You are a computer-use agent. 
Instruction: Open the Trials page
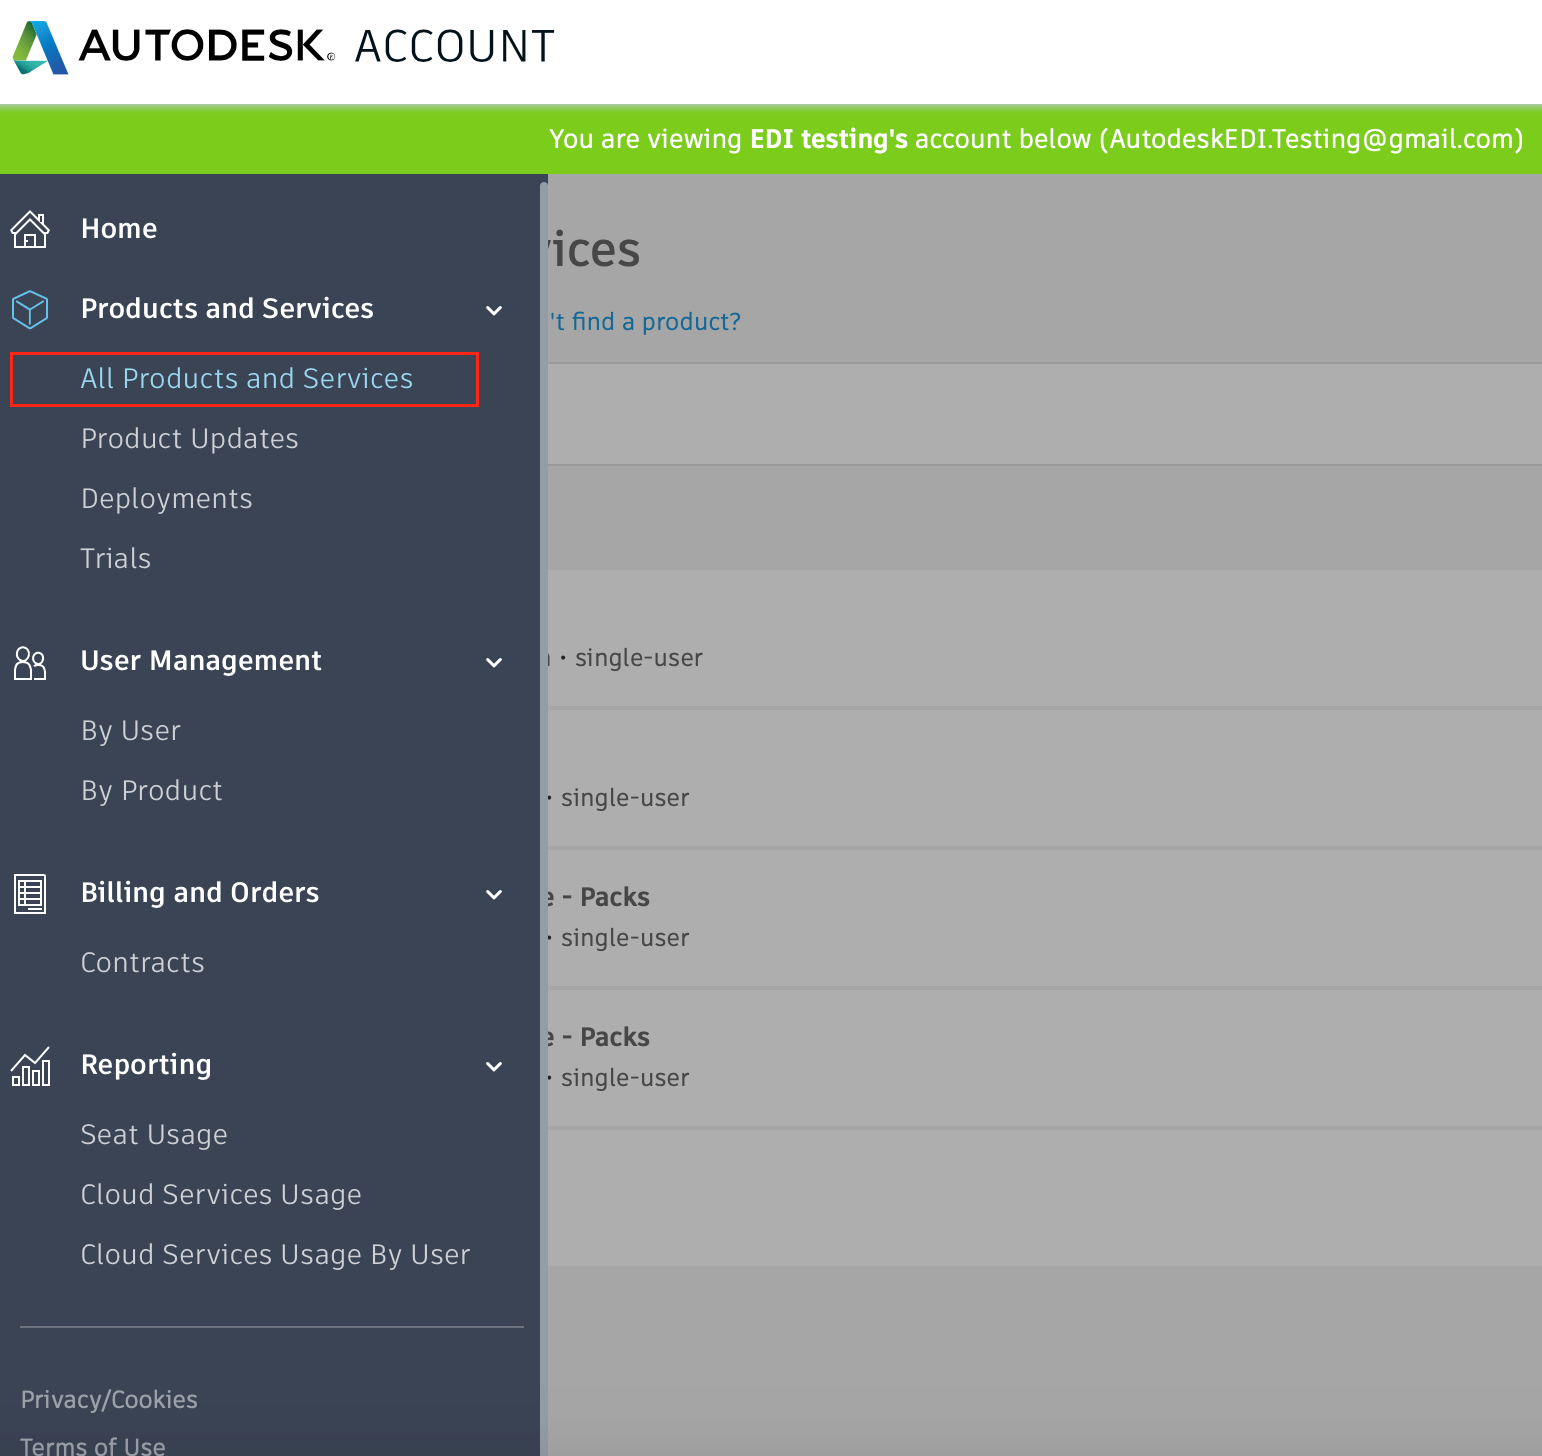coord(115,558)
